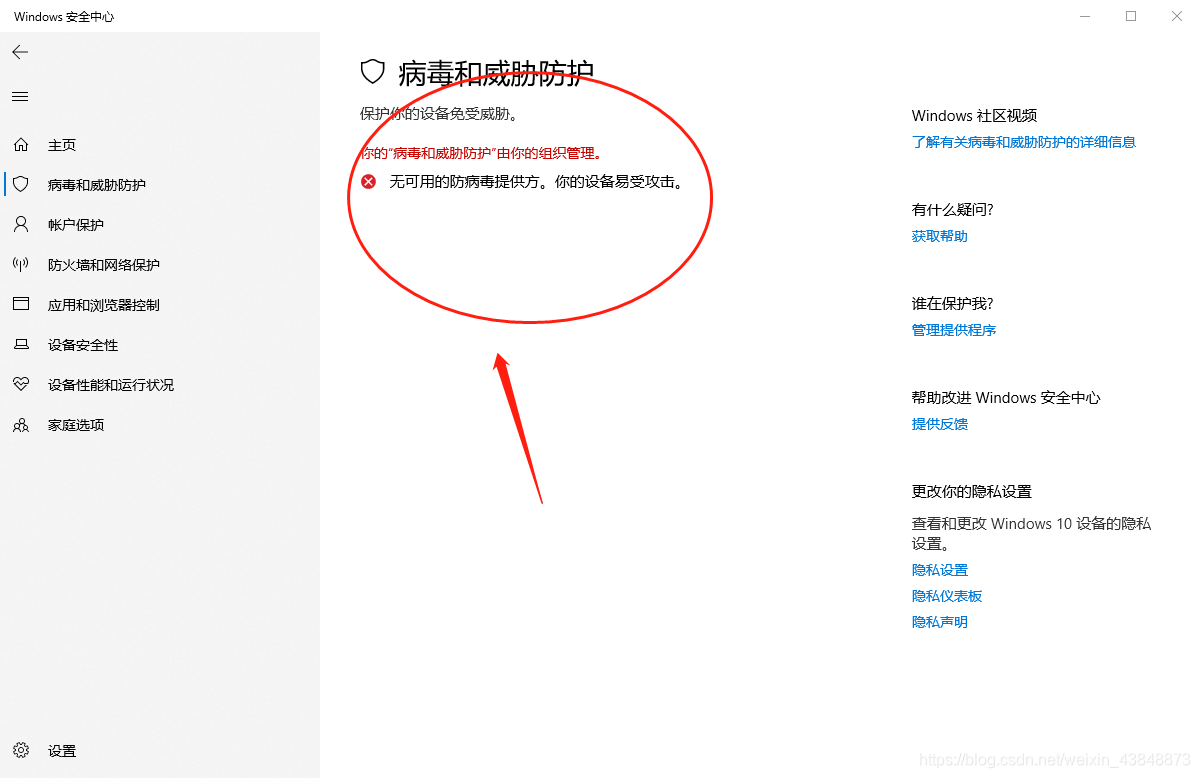The image size is (1200, 778).
Task: Click the 病毒和威胁防护 page heading shield
Action: pos(372,71)
